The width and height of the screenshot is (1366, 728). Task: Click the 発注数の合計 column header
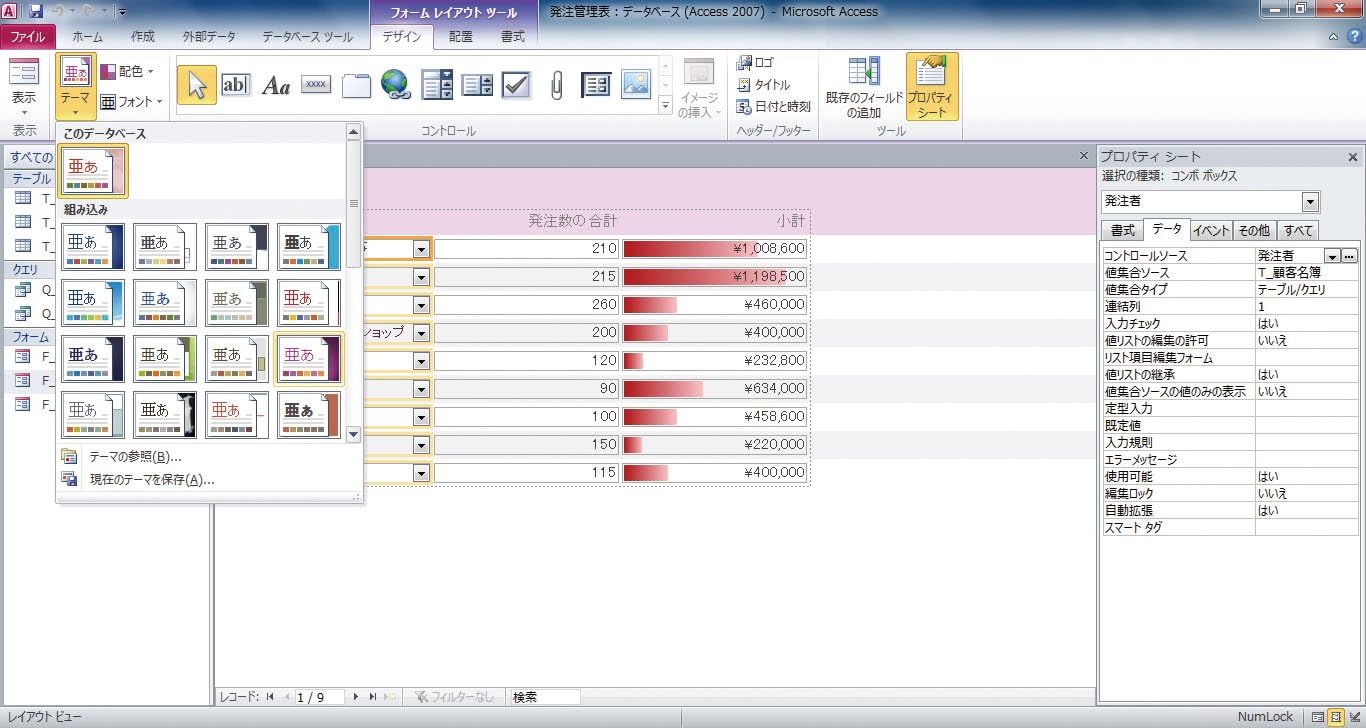(x=572, y=220)
